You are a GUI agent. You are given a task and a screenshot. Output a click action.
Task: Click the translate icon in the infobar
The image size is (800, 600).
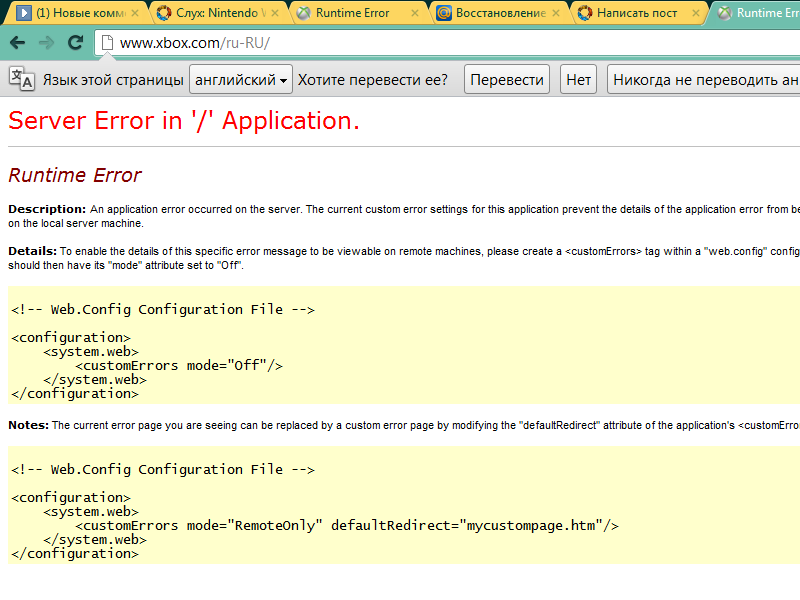[x=22, y=79]
